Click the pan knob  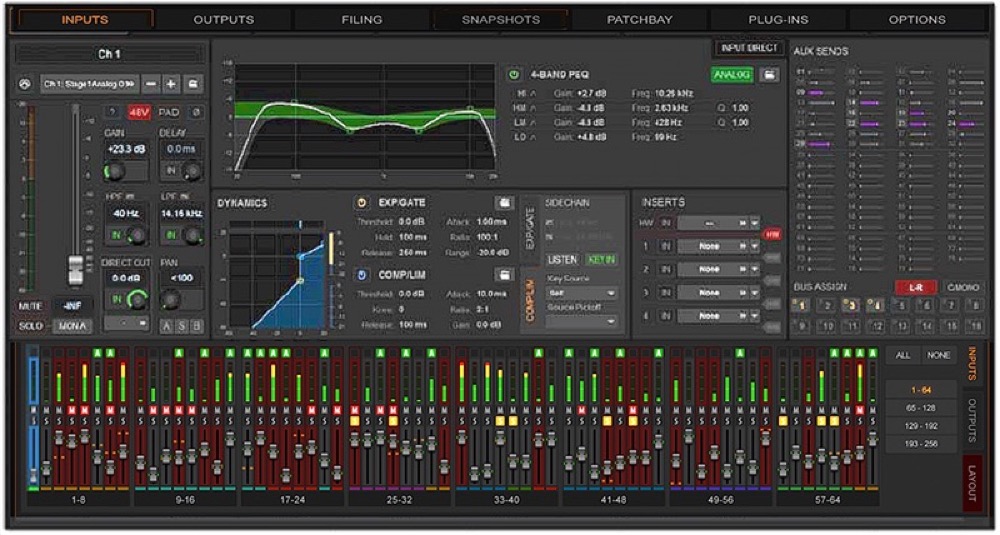(170, 299)
